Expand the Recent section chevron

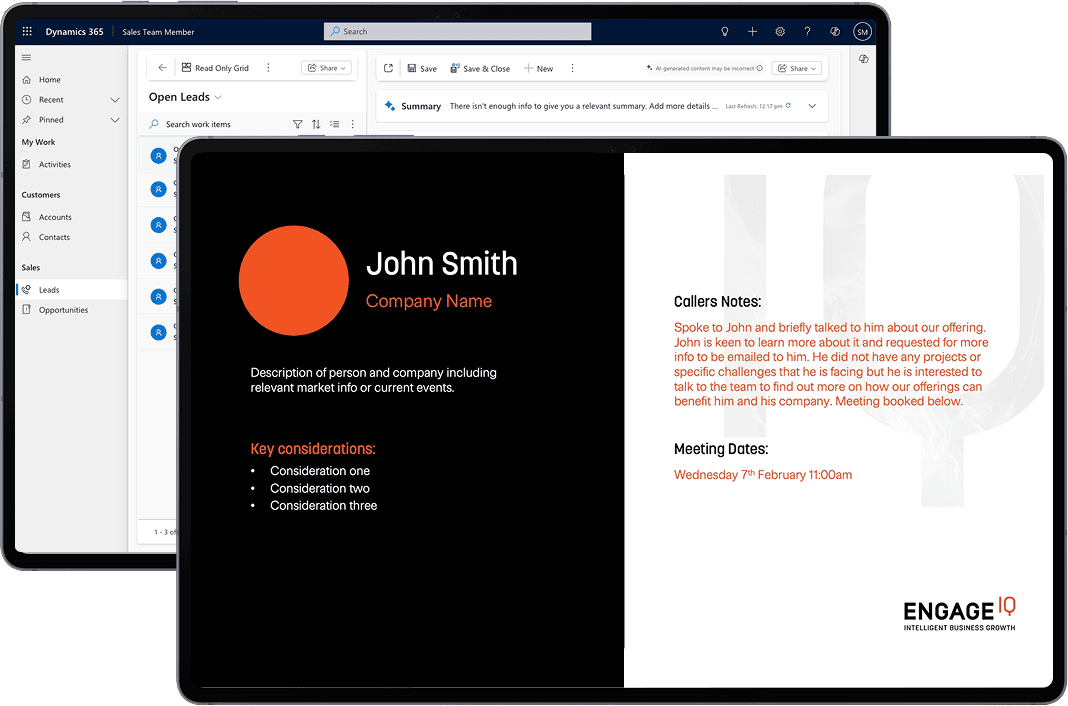pyautogui.click(x=115, y=100)
